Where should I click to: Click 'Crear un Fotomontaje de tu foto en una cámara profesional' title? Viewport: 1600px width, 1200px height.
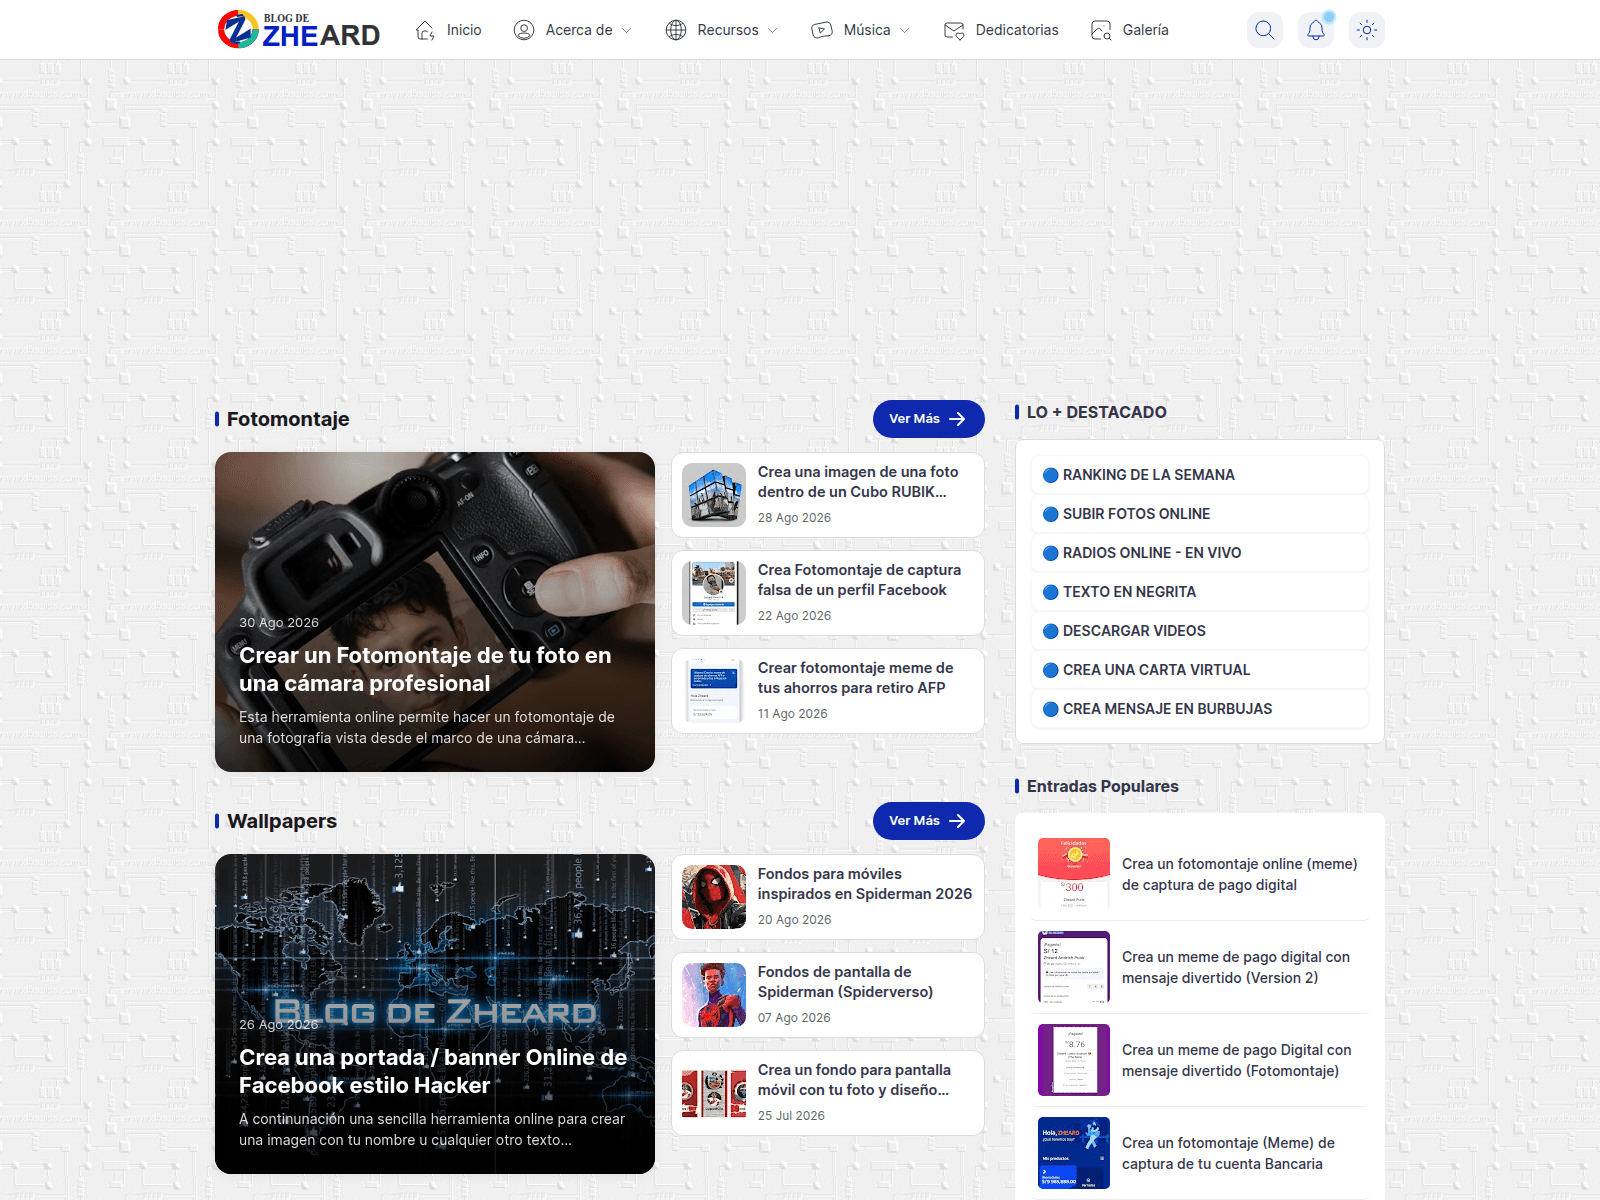tap(425, 669)
